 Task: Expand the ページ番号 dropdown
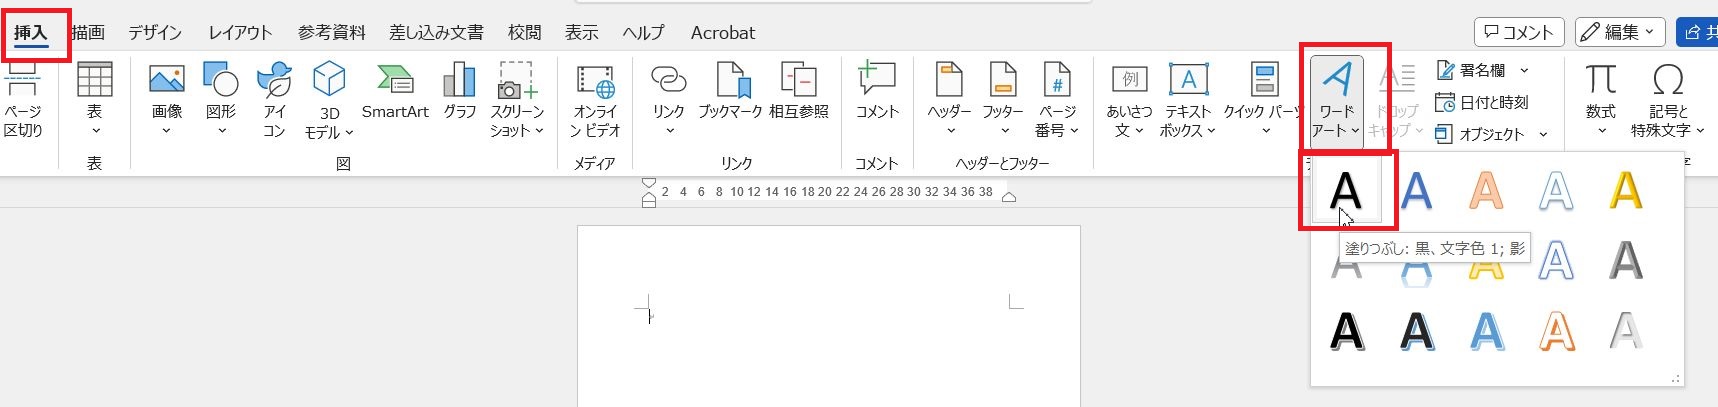pyautogui.click(x=1074, y=131)
